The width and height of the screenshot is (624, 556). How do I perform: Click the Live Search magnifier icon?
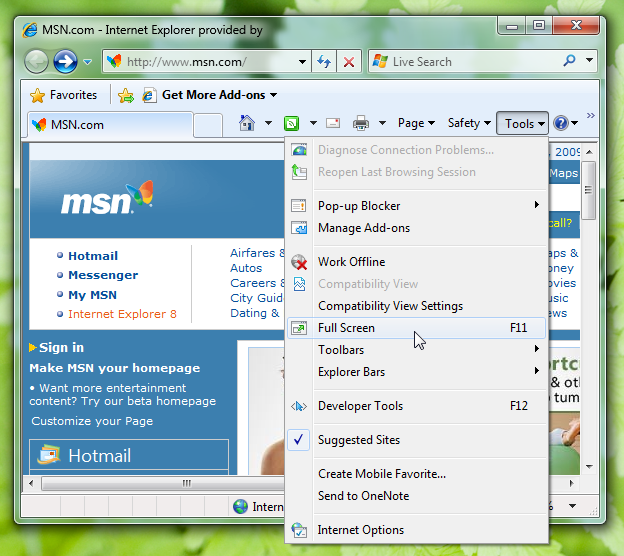click(x=569, y=60)
